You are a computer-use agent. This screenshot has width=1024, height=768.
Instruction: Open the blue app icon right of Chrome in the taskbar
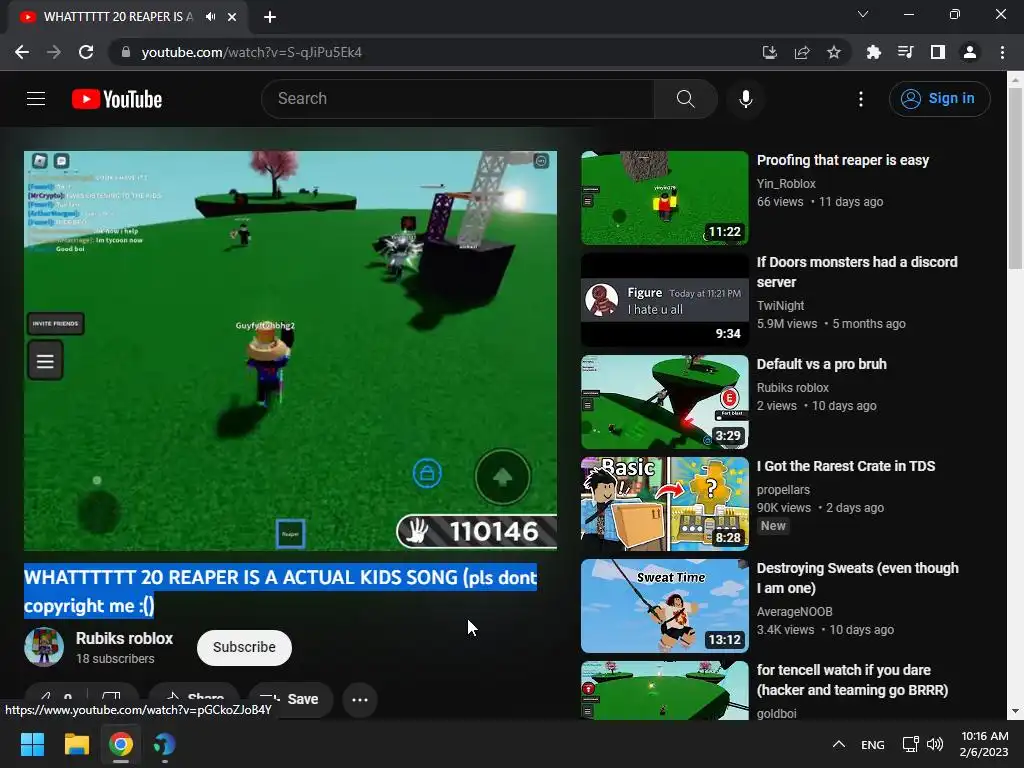165,744
